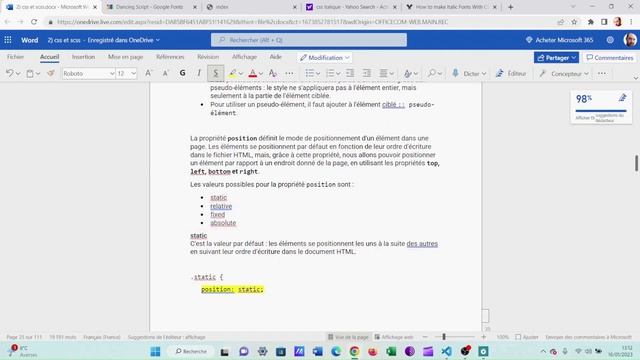This screenshot has height=360, width=640.
Task: Increase font size with larger A
Action: coord(148,73)
